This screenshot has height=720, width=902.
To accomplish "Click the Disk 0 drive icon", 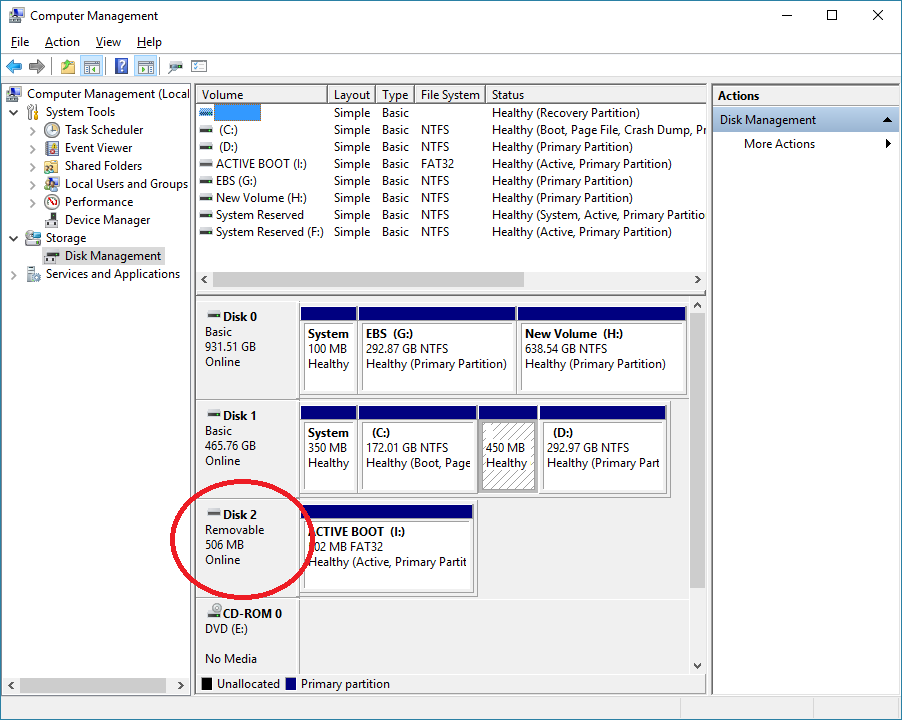I will [214, 315].
